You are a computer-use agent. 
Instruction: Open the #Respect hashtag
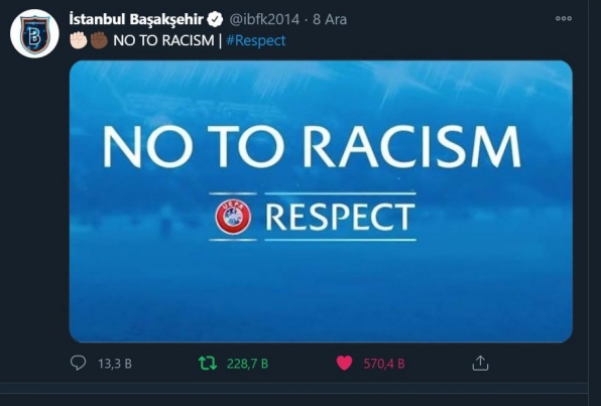[256, 41]
